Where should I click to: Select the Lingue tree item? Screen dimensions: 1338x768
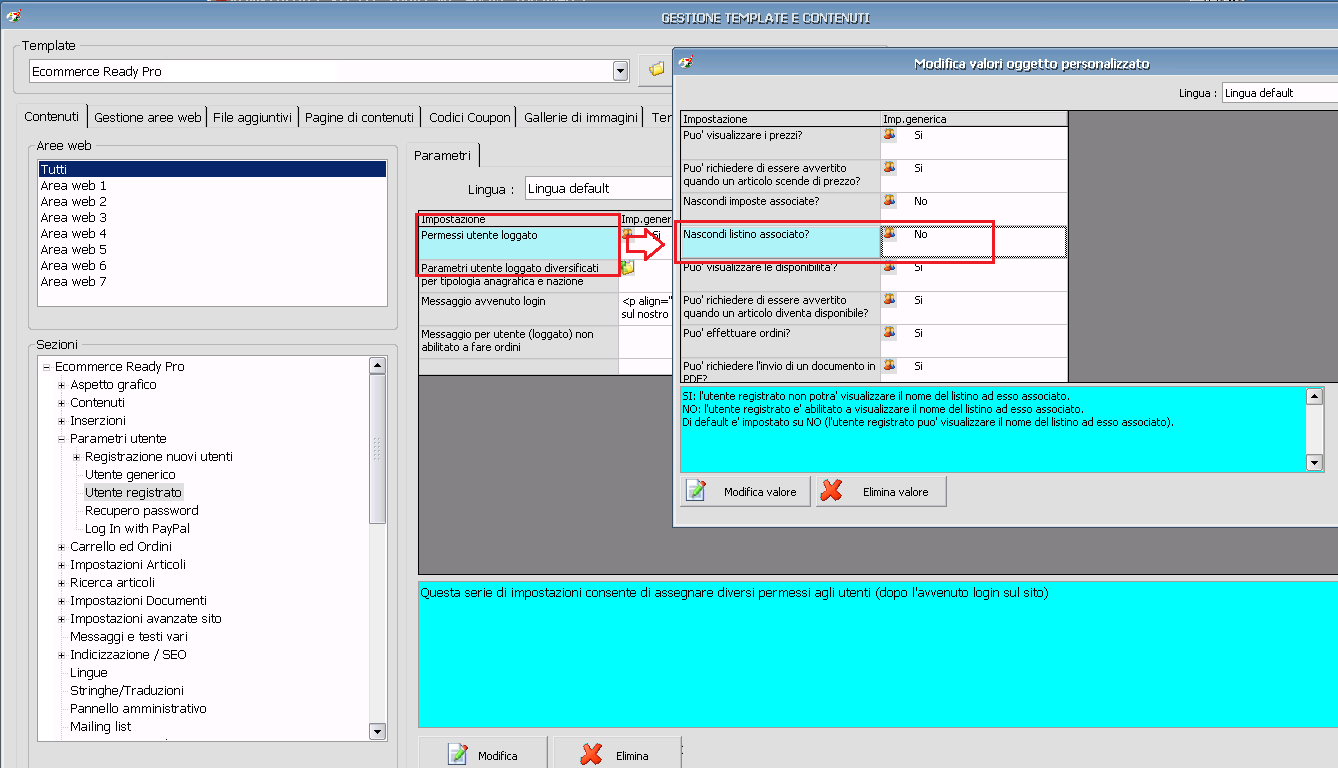89,673
